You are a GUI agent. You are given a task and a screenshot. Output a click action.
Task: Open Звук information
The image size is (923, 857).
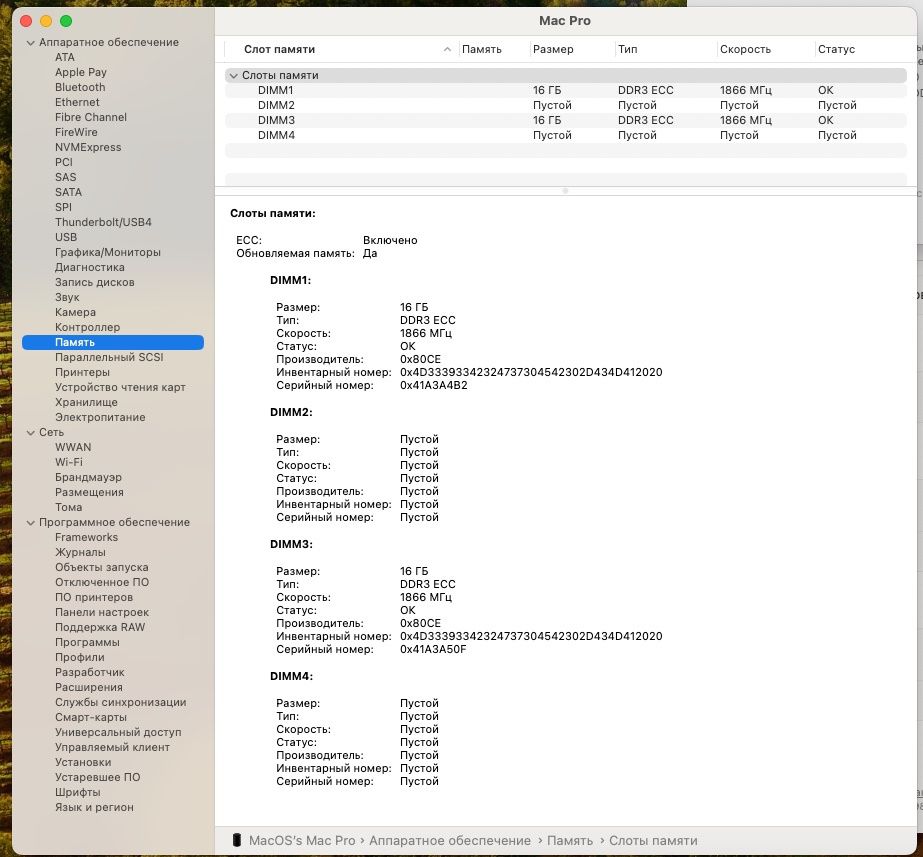pos(67,297)
